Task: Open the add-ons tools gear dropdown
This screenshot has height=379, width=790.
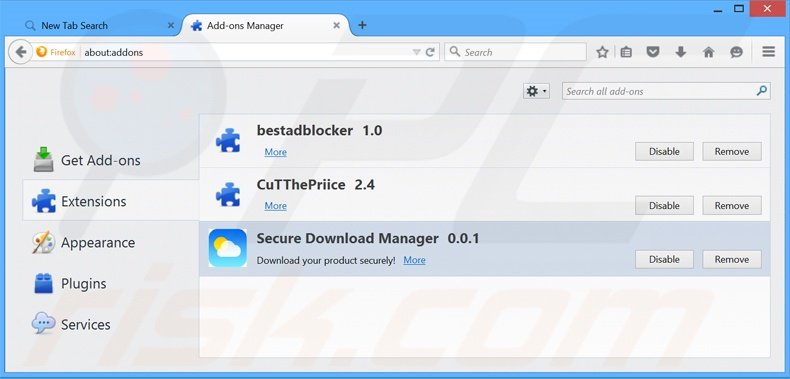Action: 536,91
